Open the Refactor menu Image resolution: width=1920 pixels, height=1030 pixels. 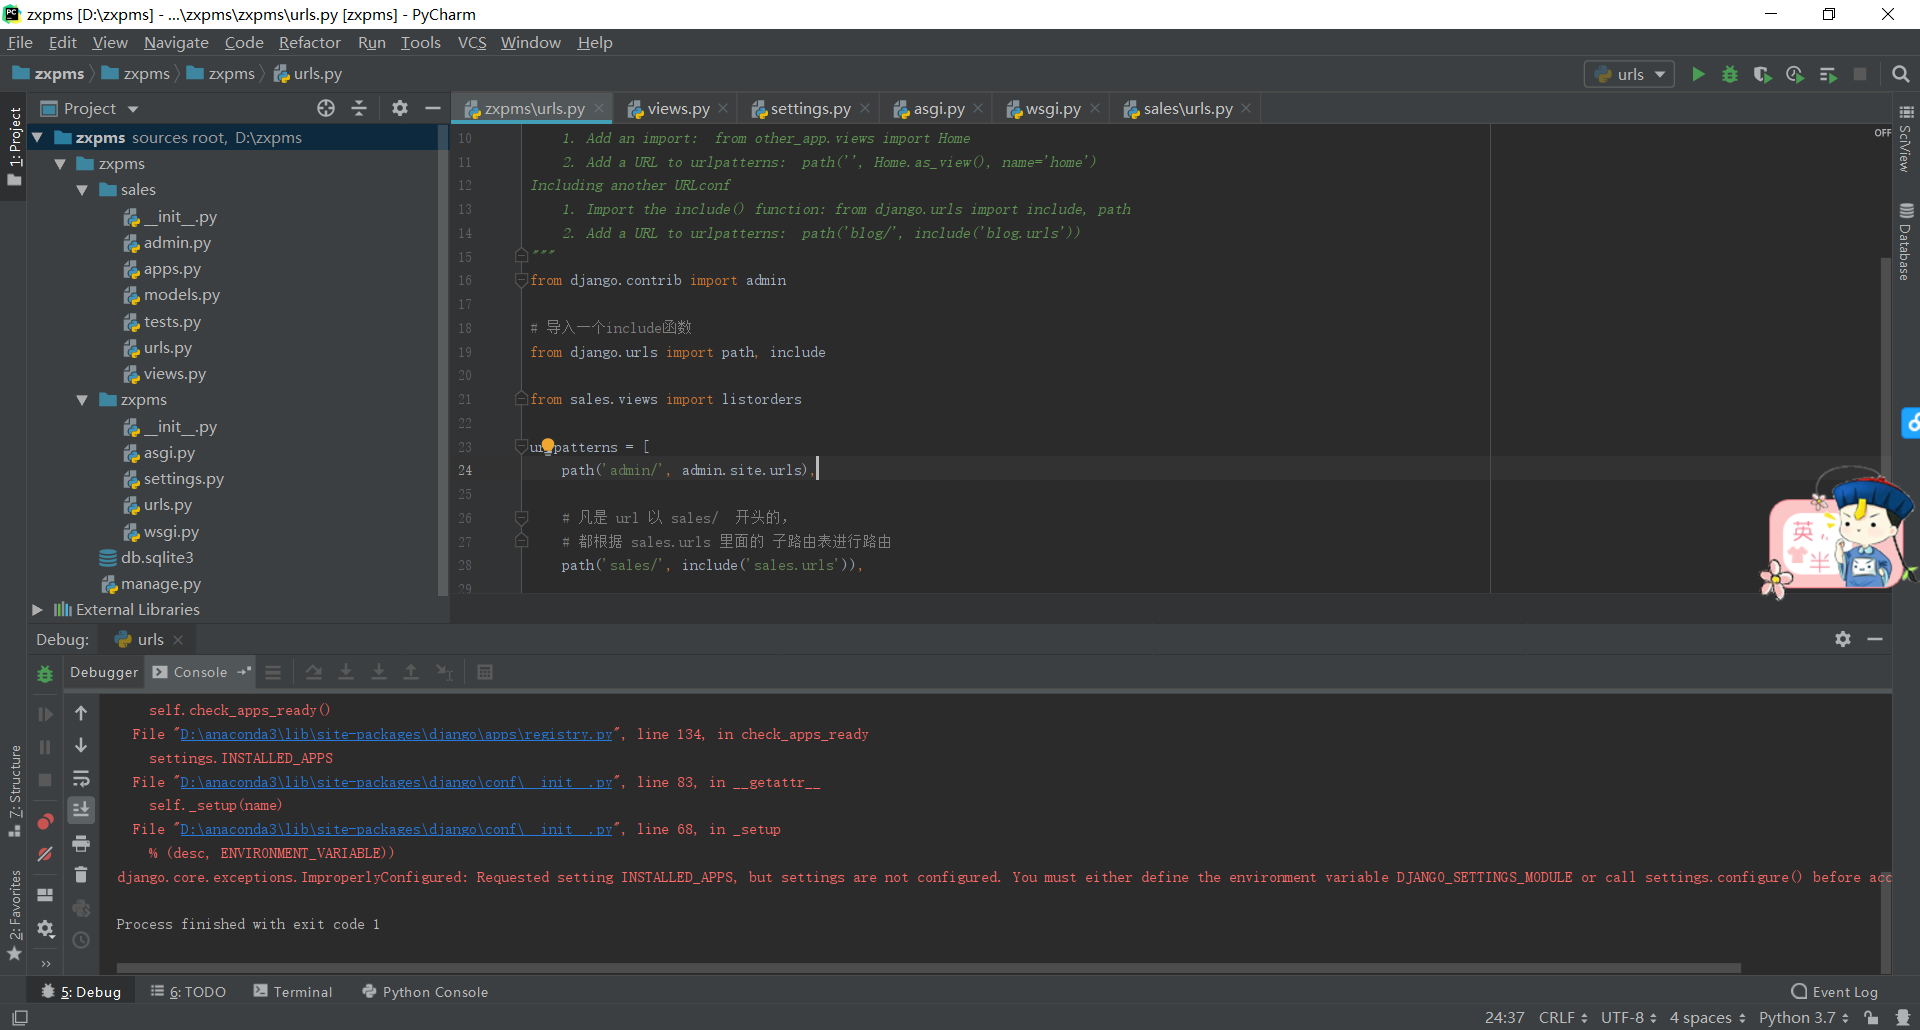coord(309,42)
